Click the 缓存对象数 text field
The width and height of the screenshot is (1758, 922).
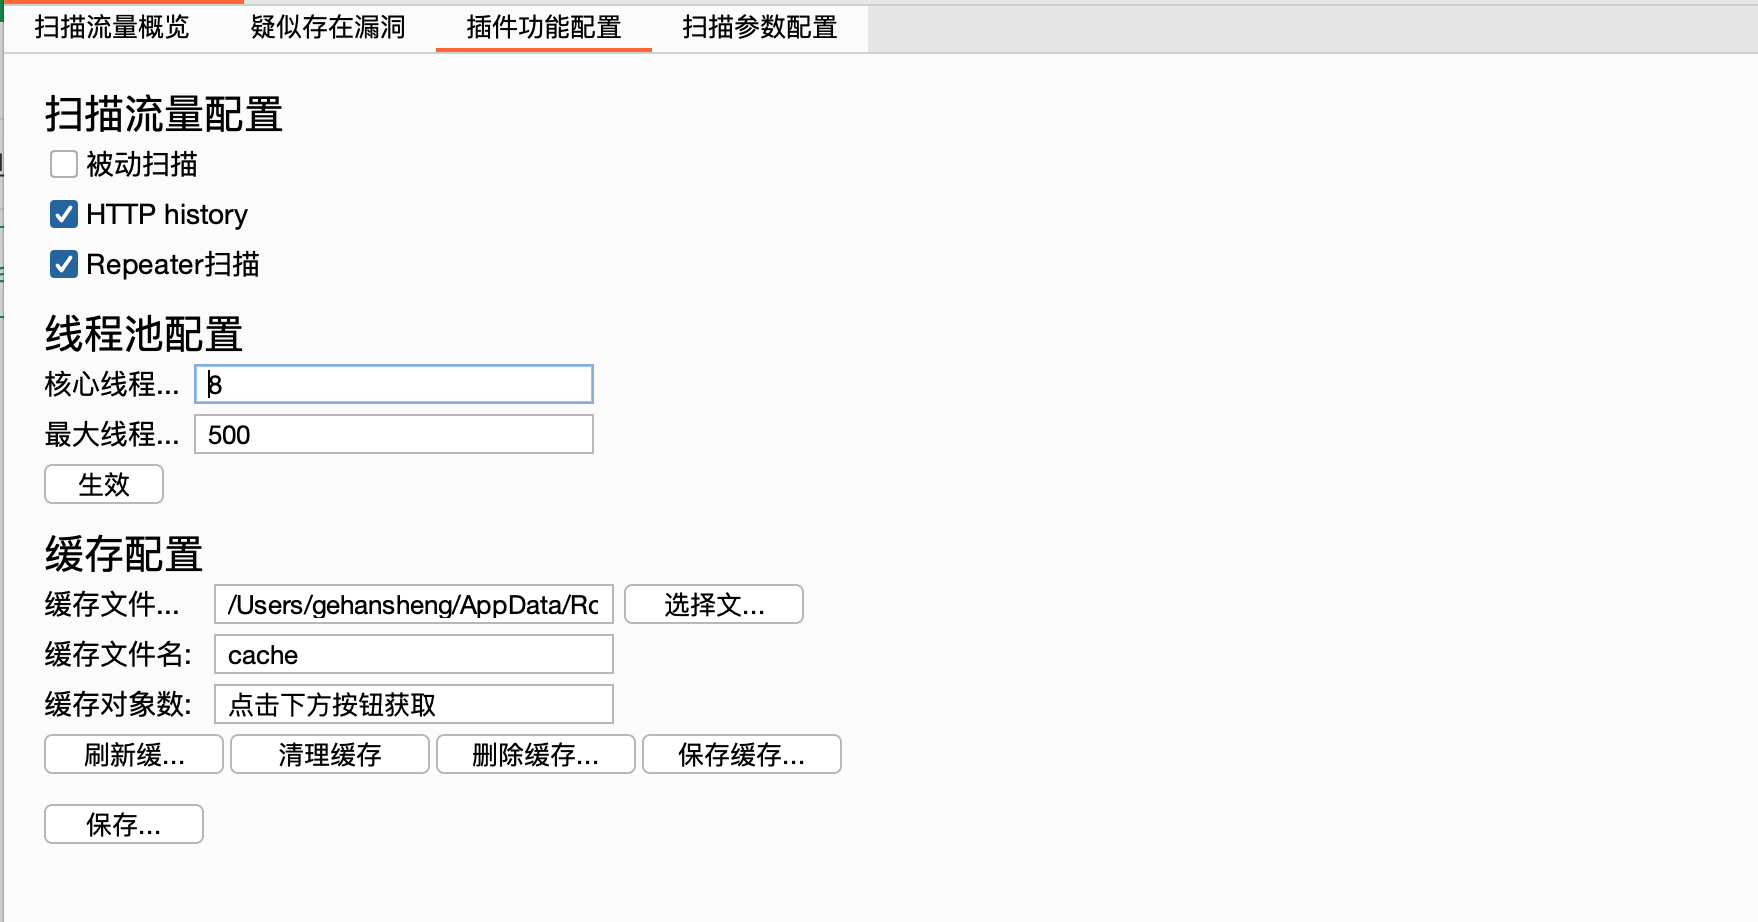[x=413, y=704]
